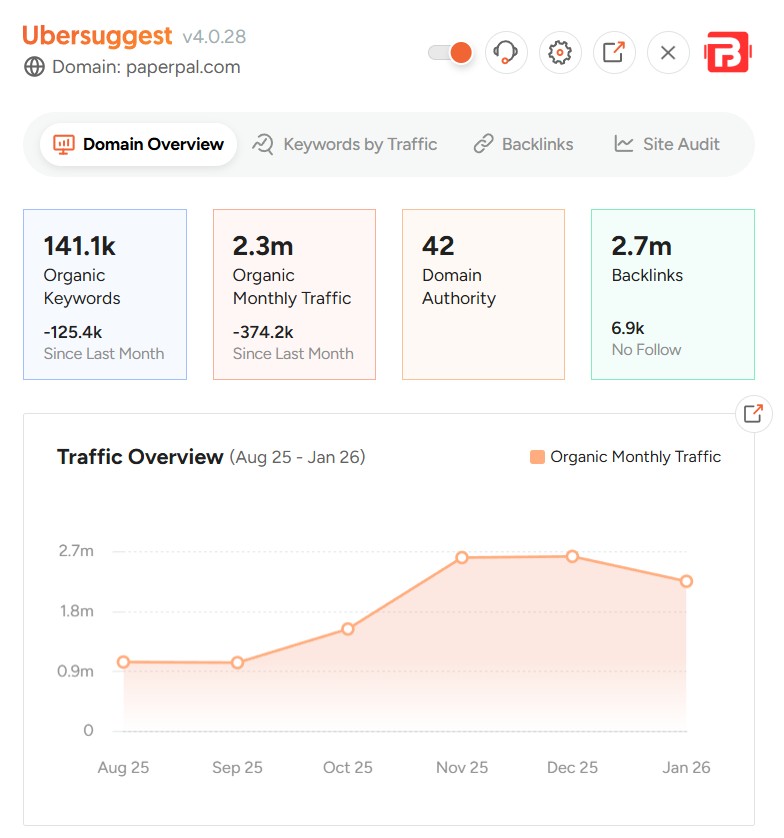This screenshot has width=784, height=838.
Task: Open settings via the gear icon
Action: click(x=560, y=52)
